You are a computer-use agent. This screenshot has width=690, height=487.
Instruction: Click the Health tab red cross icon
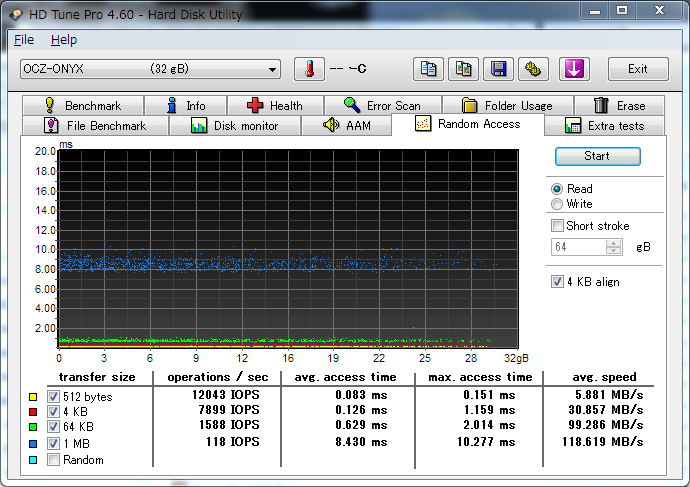tap(255, 106)
